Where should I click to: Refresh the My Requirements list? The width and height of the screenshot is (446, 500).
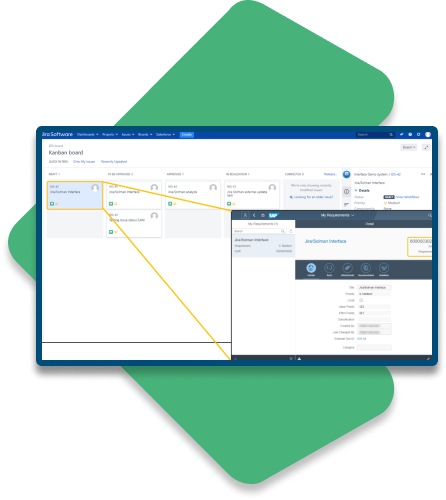[x=291, y=231]
